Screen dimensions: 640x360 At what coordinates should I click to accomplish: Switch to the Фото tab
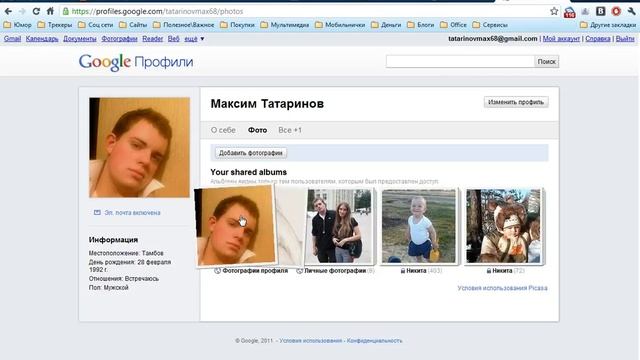[x=258, y=130]
